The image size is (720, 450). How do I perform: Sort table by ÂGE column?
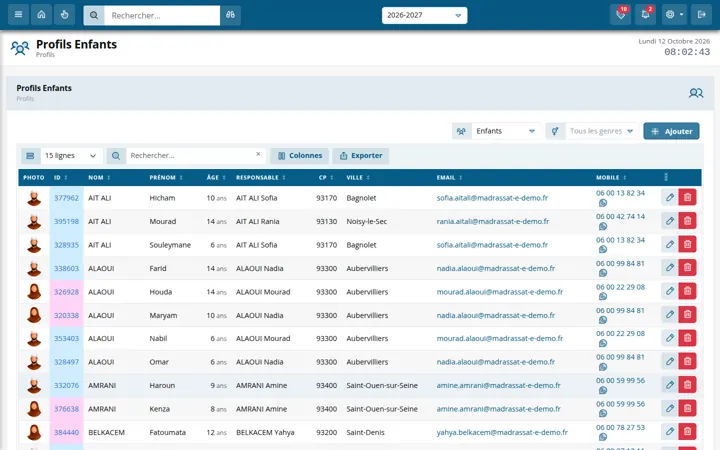(216, 178)
